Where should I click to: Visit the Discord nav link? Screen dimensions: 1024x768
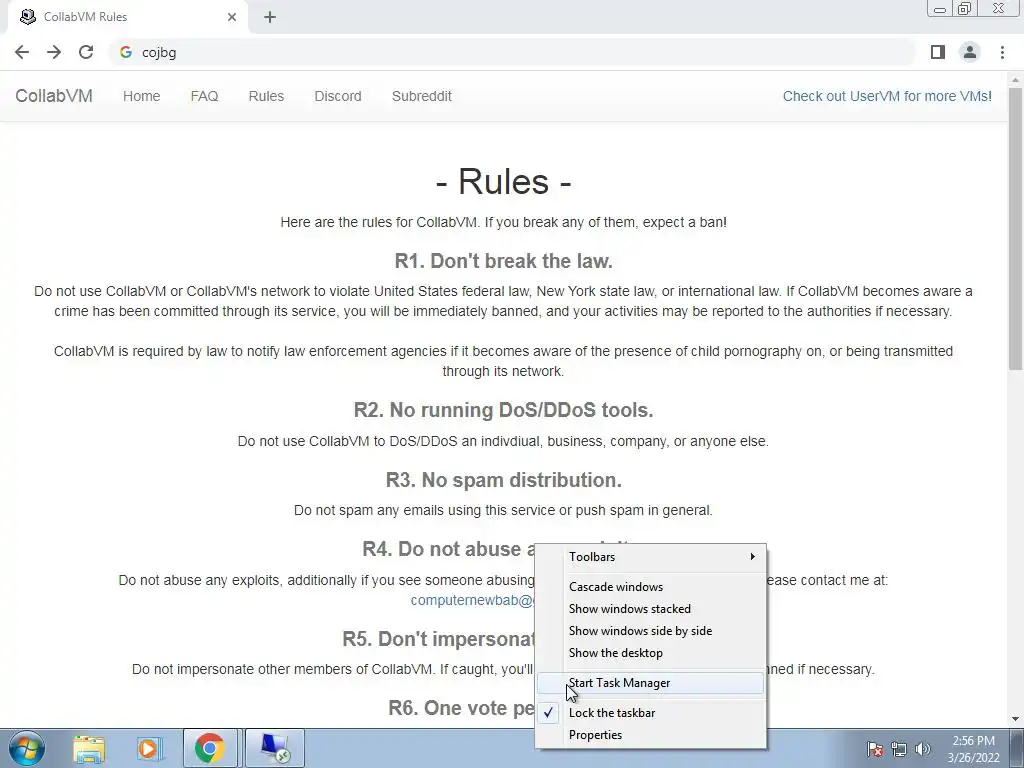338,96
